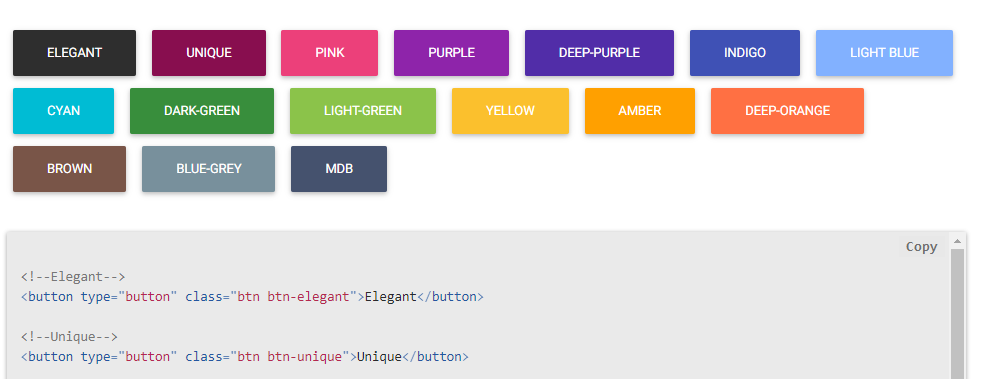Click the Light-Green button
987x379 pixels.
click(363, 111)
